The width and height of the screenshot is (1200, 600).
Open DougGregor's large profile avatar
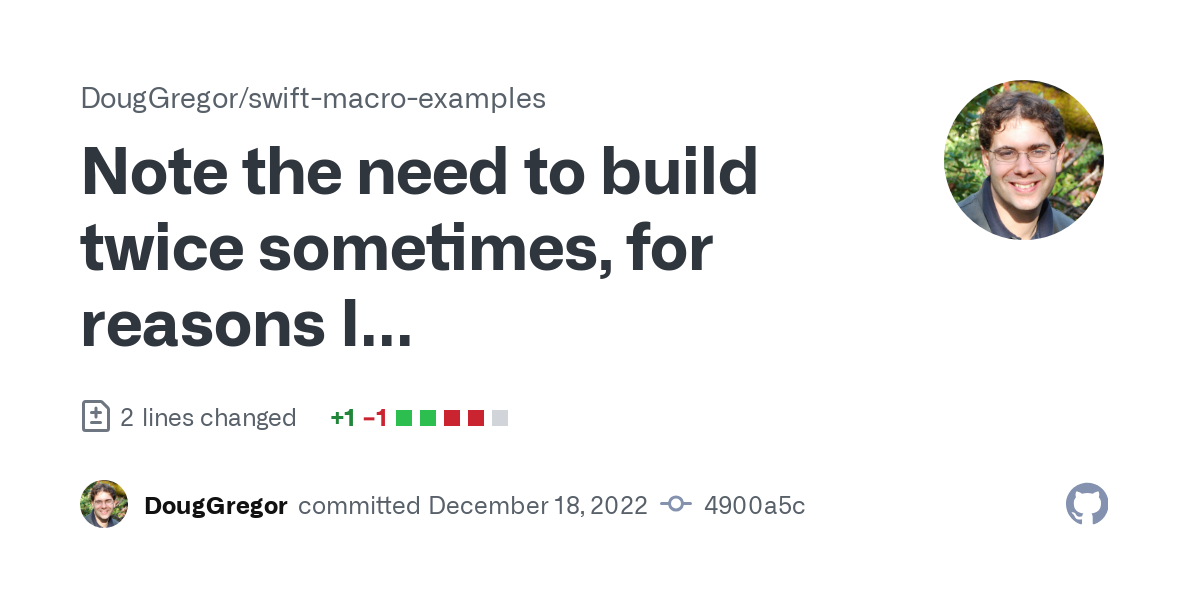point(1023,160)
